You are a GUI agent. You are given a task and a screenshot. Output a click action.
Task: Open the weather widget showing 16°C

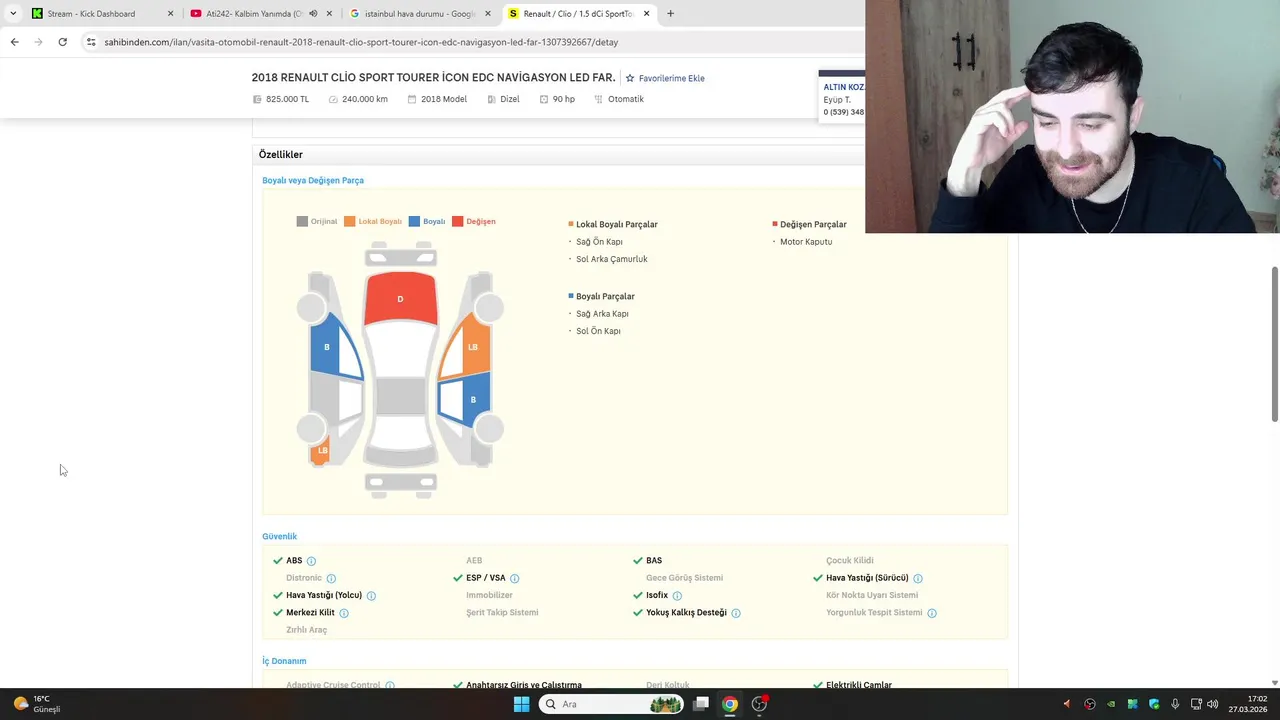click(37, 704)
